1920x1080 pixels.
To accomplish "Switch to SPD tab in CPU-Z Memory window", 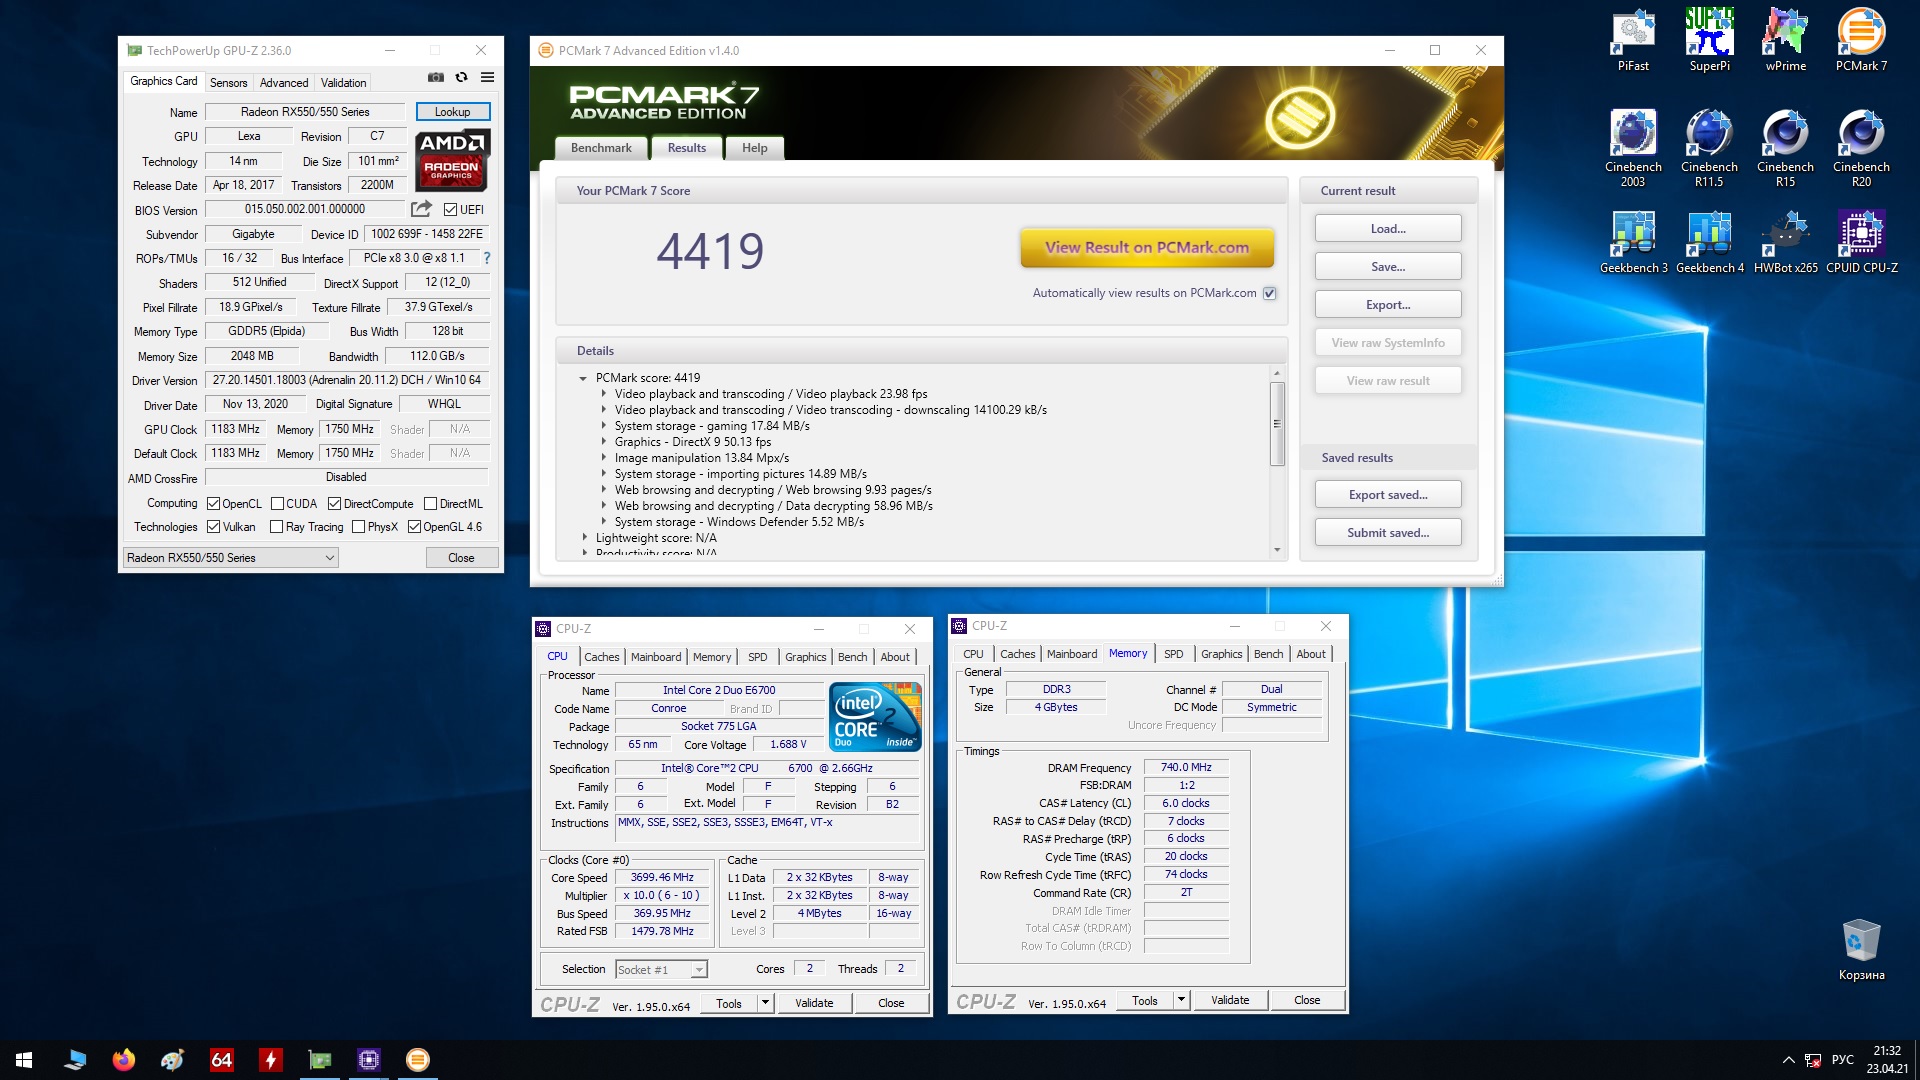I will click(1174, 654).
